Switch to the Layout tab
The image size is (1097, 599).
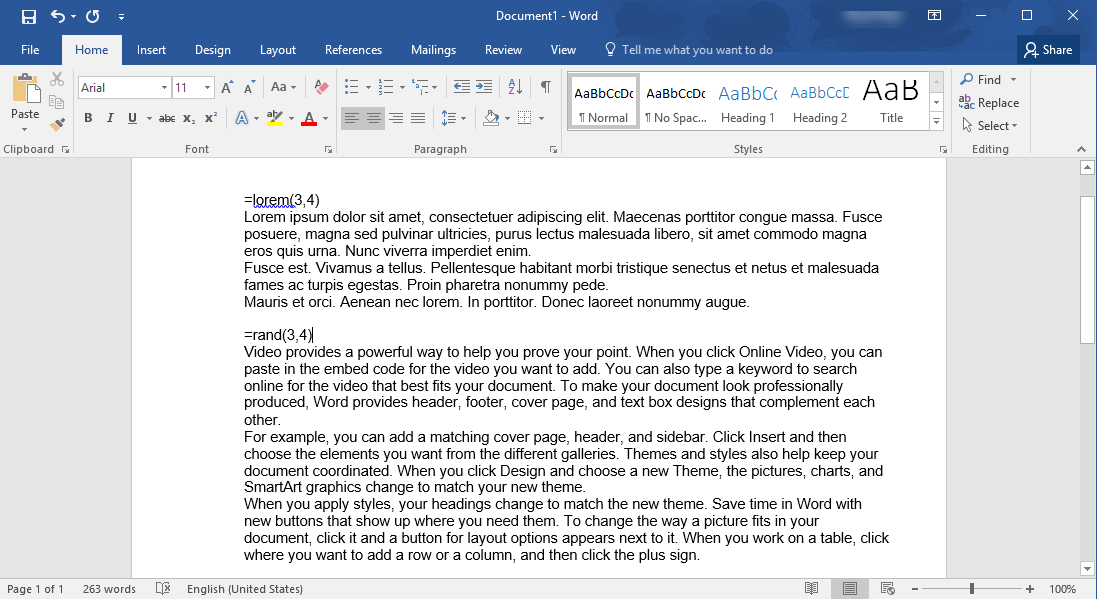(278, 50)
